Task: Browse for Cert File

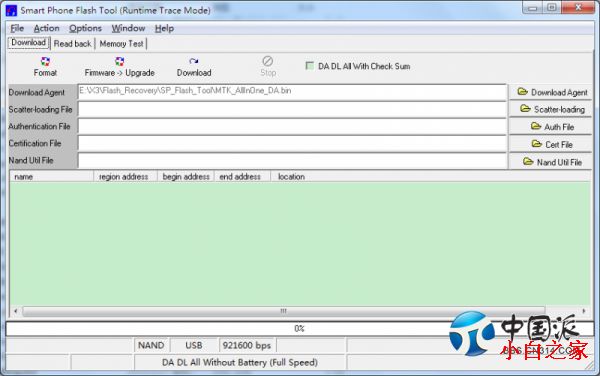Action: tap(551, 144)
